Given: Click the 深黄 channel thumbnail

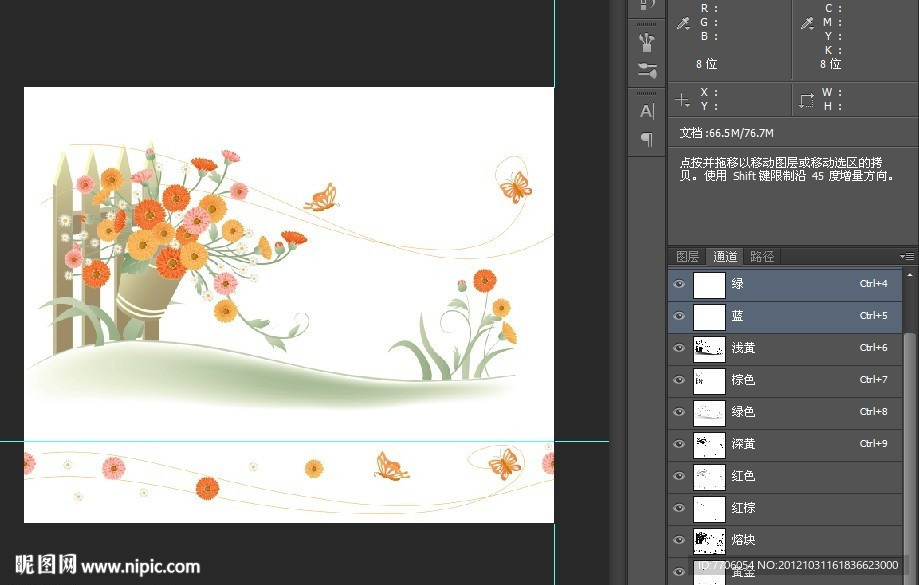Looking at the screenshot, I should coord(709,444).
